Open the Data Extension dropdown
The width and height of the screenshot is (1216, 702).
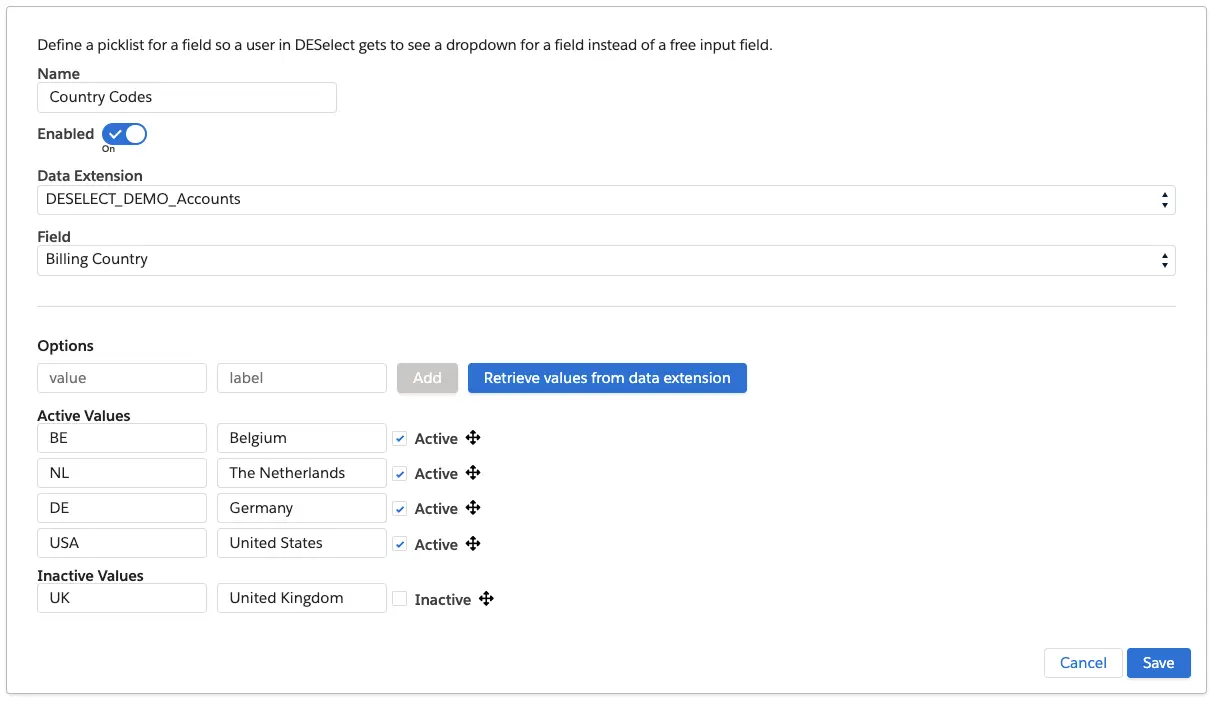[605, 199]
